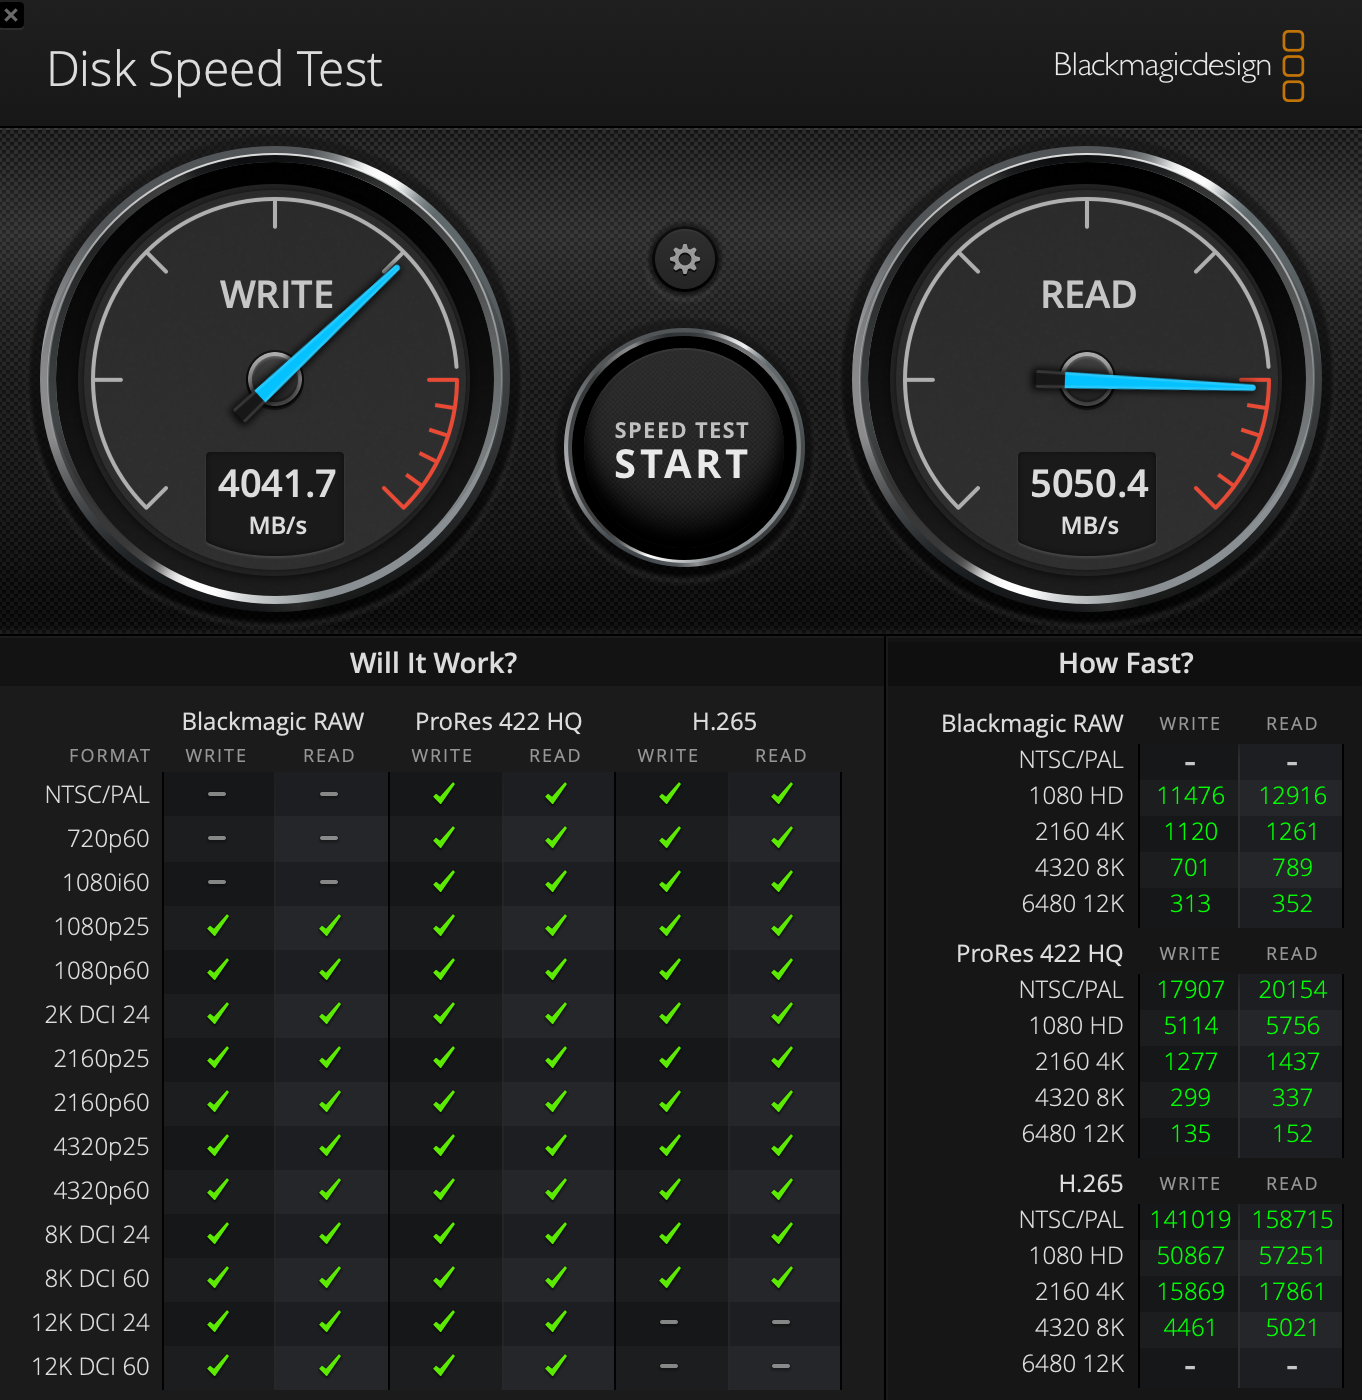This screenshot has height=1400, width=1362.
Task: Click ProRes 422 HQ NTSC/PAL write value 17907
Action: coord(1190,990)
